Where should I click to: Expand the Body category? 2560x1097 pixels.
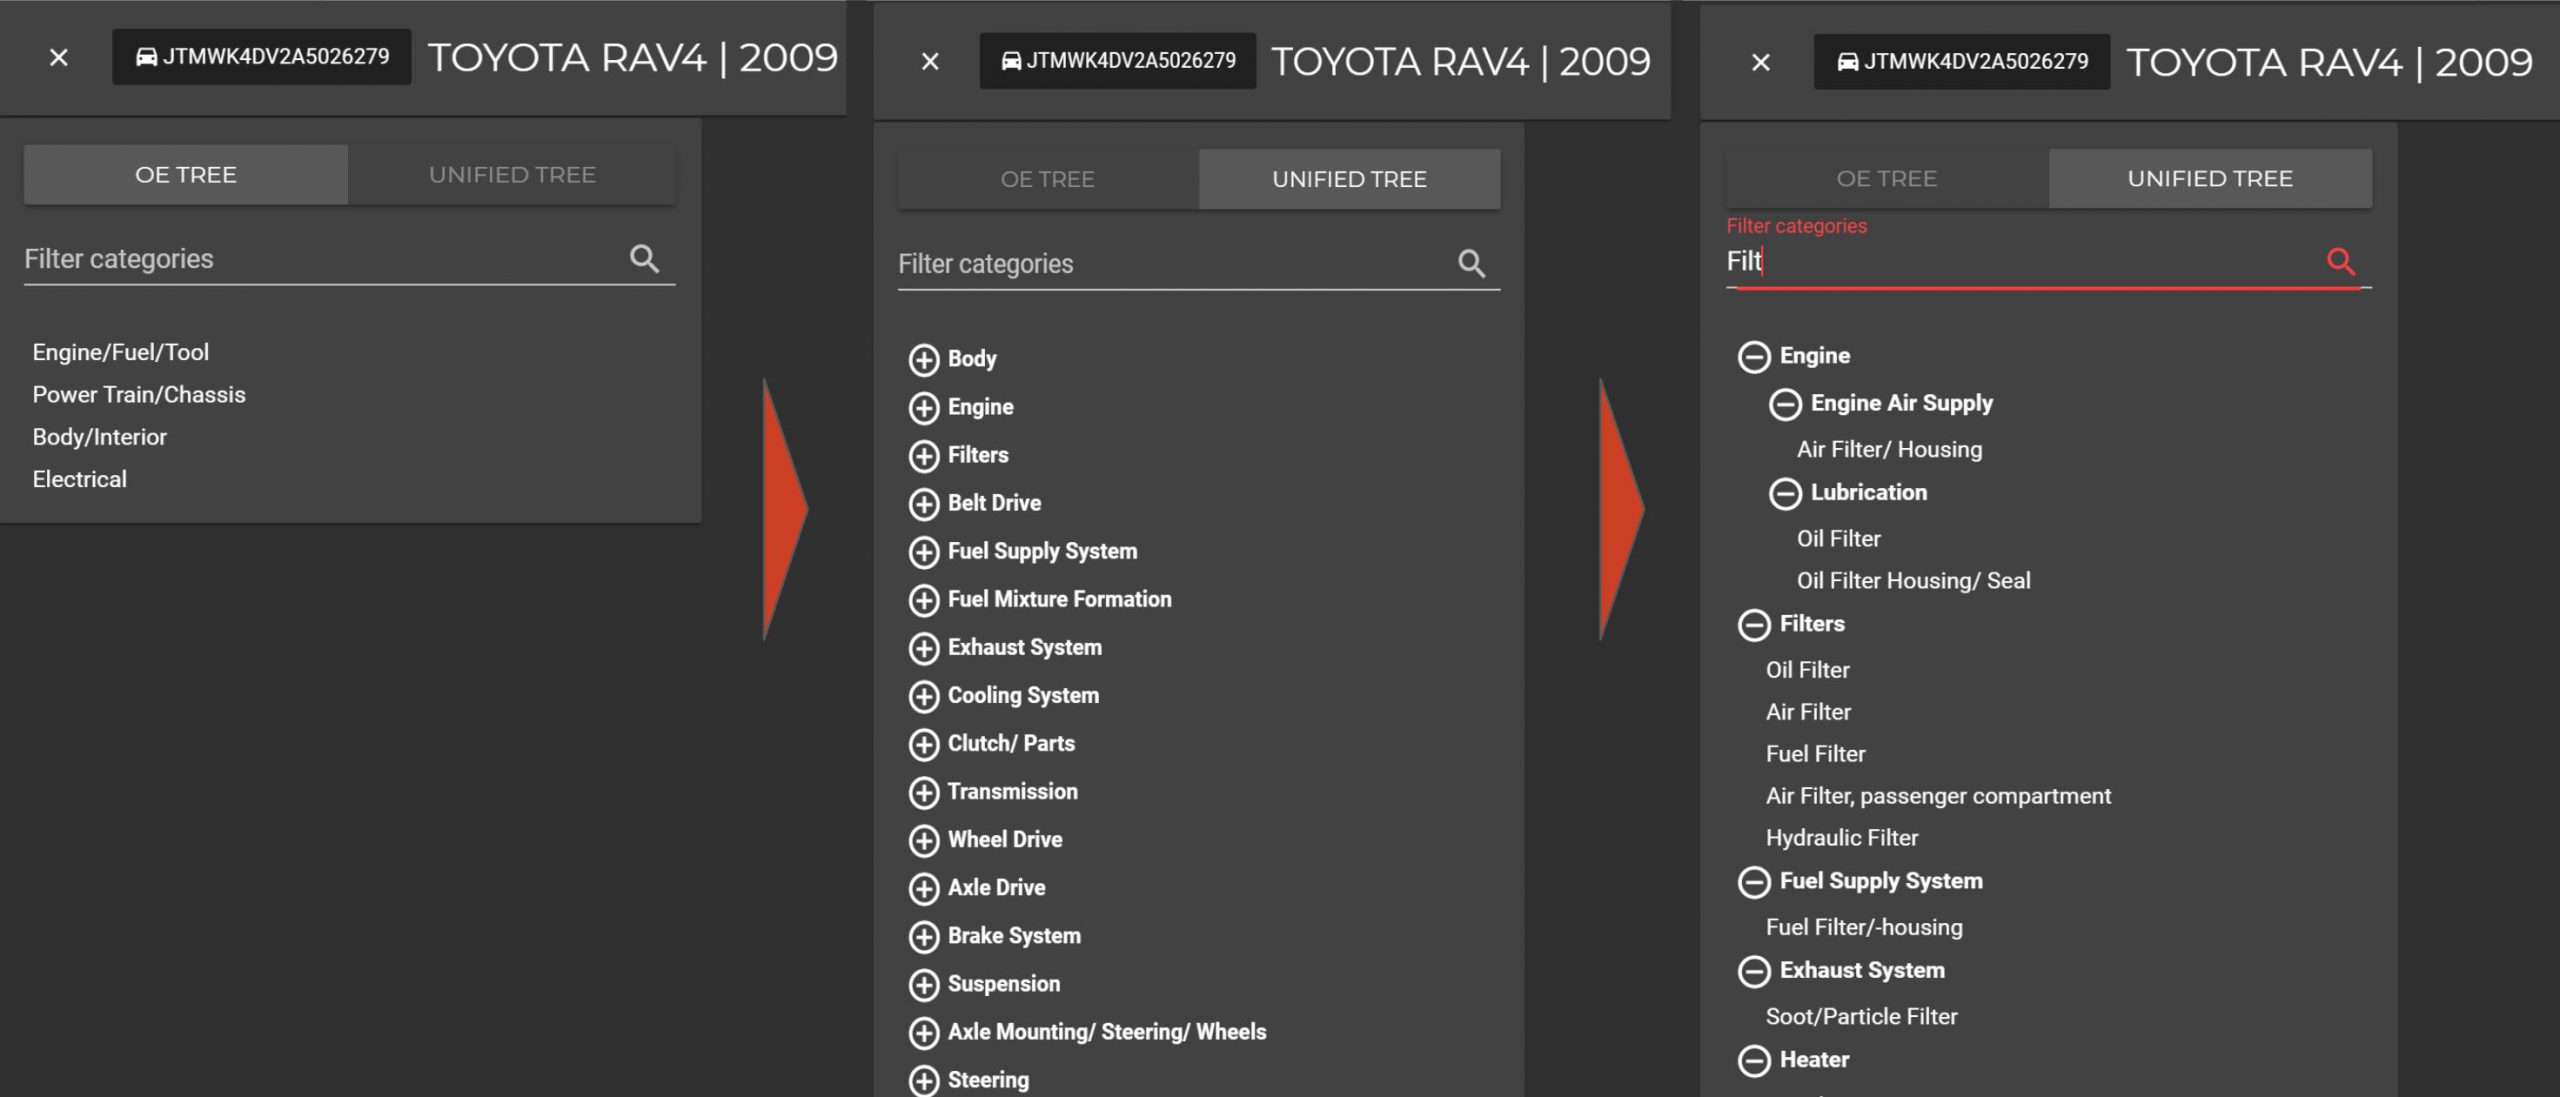pos(924,359)
